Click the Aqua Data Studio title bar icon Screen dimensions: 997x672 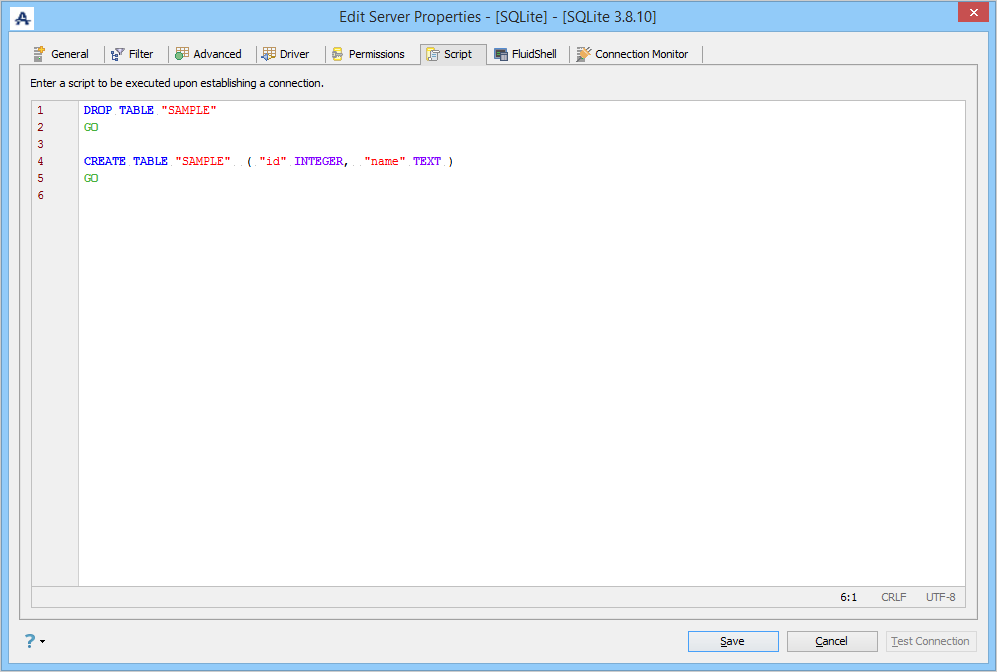coord(22,18)
